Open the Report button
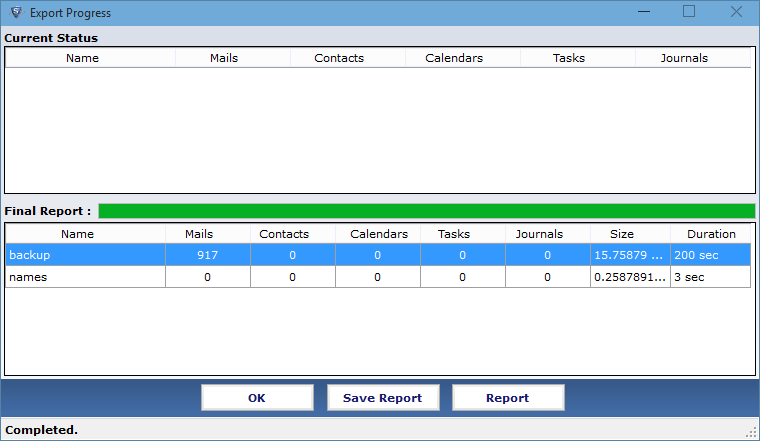The height and width of the screenshot is (441, 760). [508, 398]
